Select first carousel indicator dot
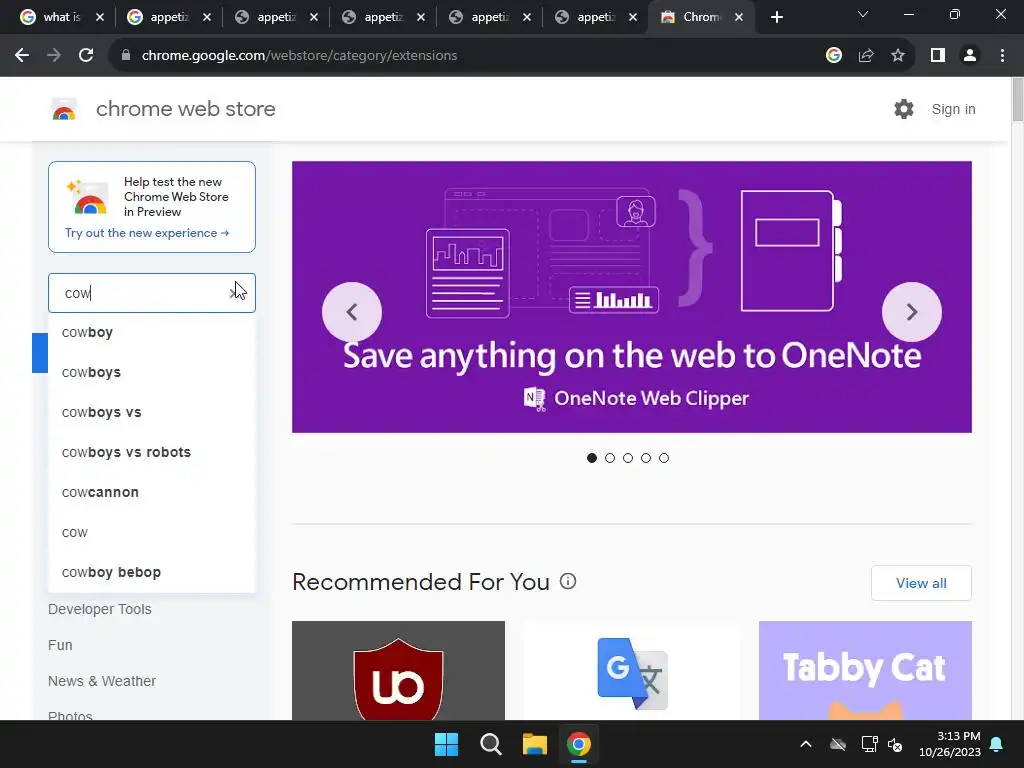 pyautogui.click(x=592, y=458)
